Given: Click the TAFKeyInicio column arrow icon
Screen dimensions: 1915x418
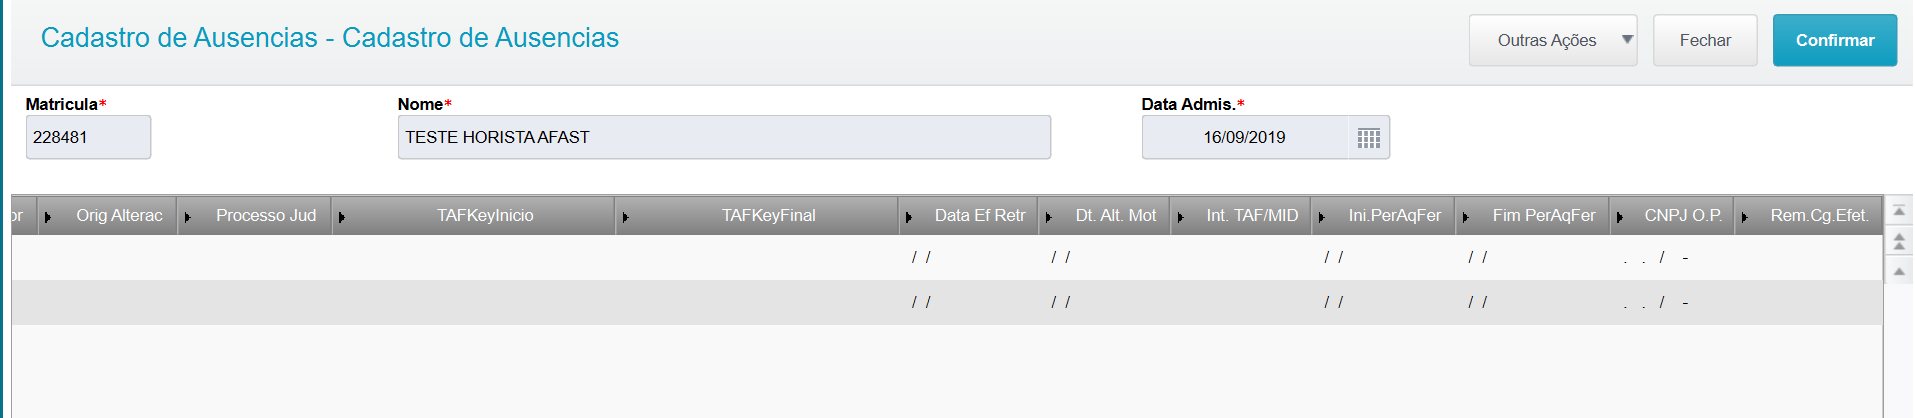Looking at the screenshot, I should point(342,217).
